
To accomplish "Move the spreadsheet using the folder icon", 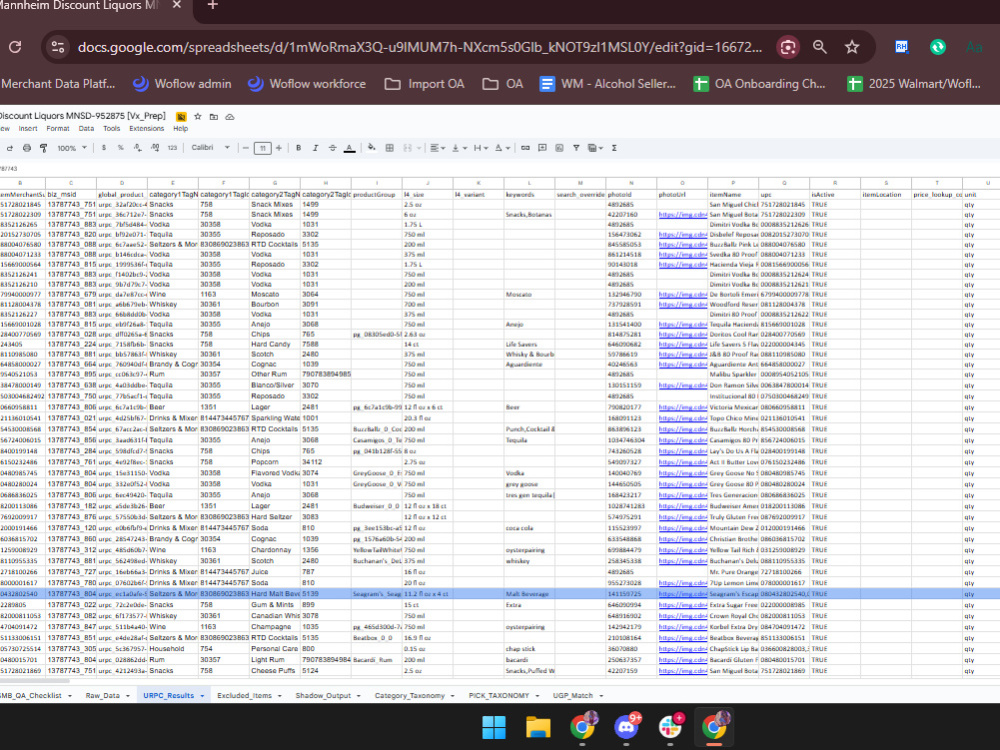I will [214, 117].
